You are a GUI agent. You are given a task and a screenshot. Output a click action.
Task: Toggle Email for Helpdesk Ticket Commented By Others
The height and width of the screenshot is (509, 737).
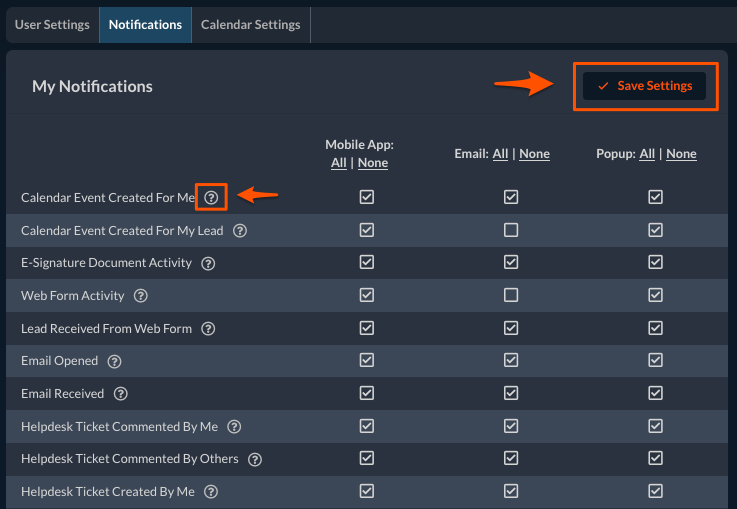[511, 458]
